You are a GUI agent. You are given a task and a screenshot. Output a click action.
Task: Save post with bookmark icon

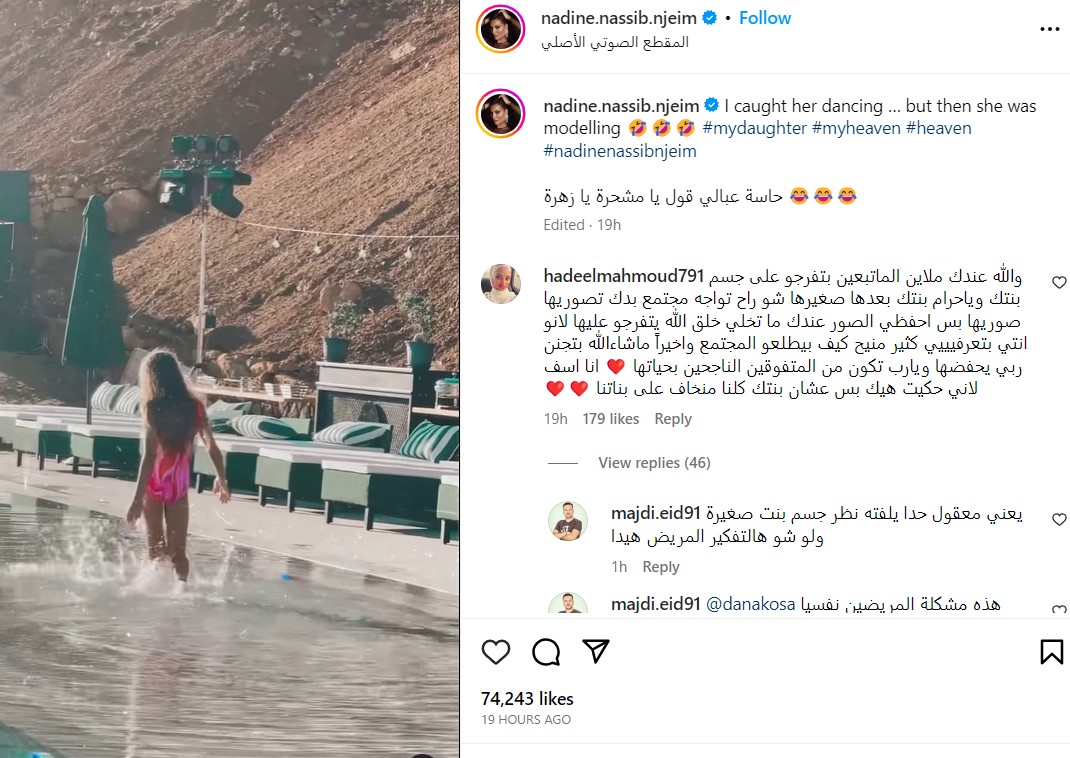(x=1052, y=652)
